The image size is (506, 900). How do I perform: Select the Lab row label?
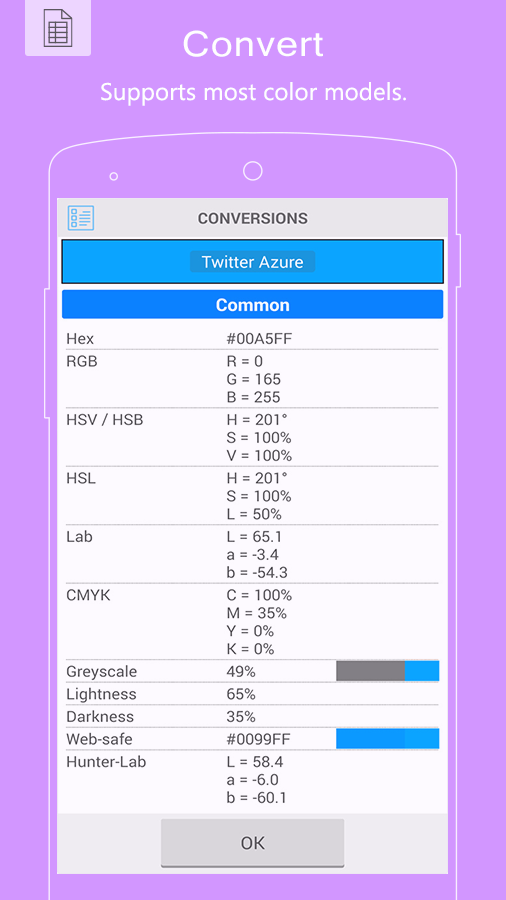tap(79, 537)
